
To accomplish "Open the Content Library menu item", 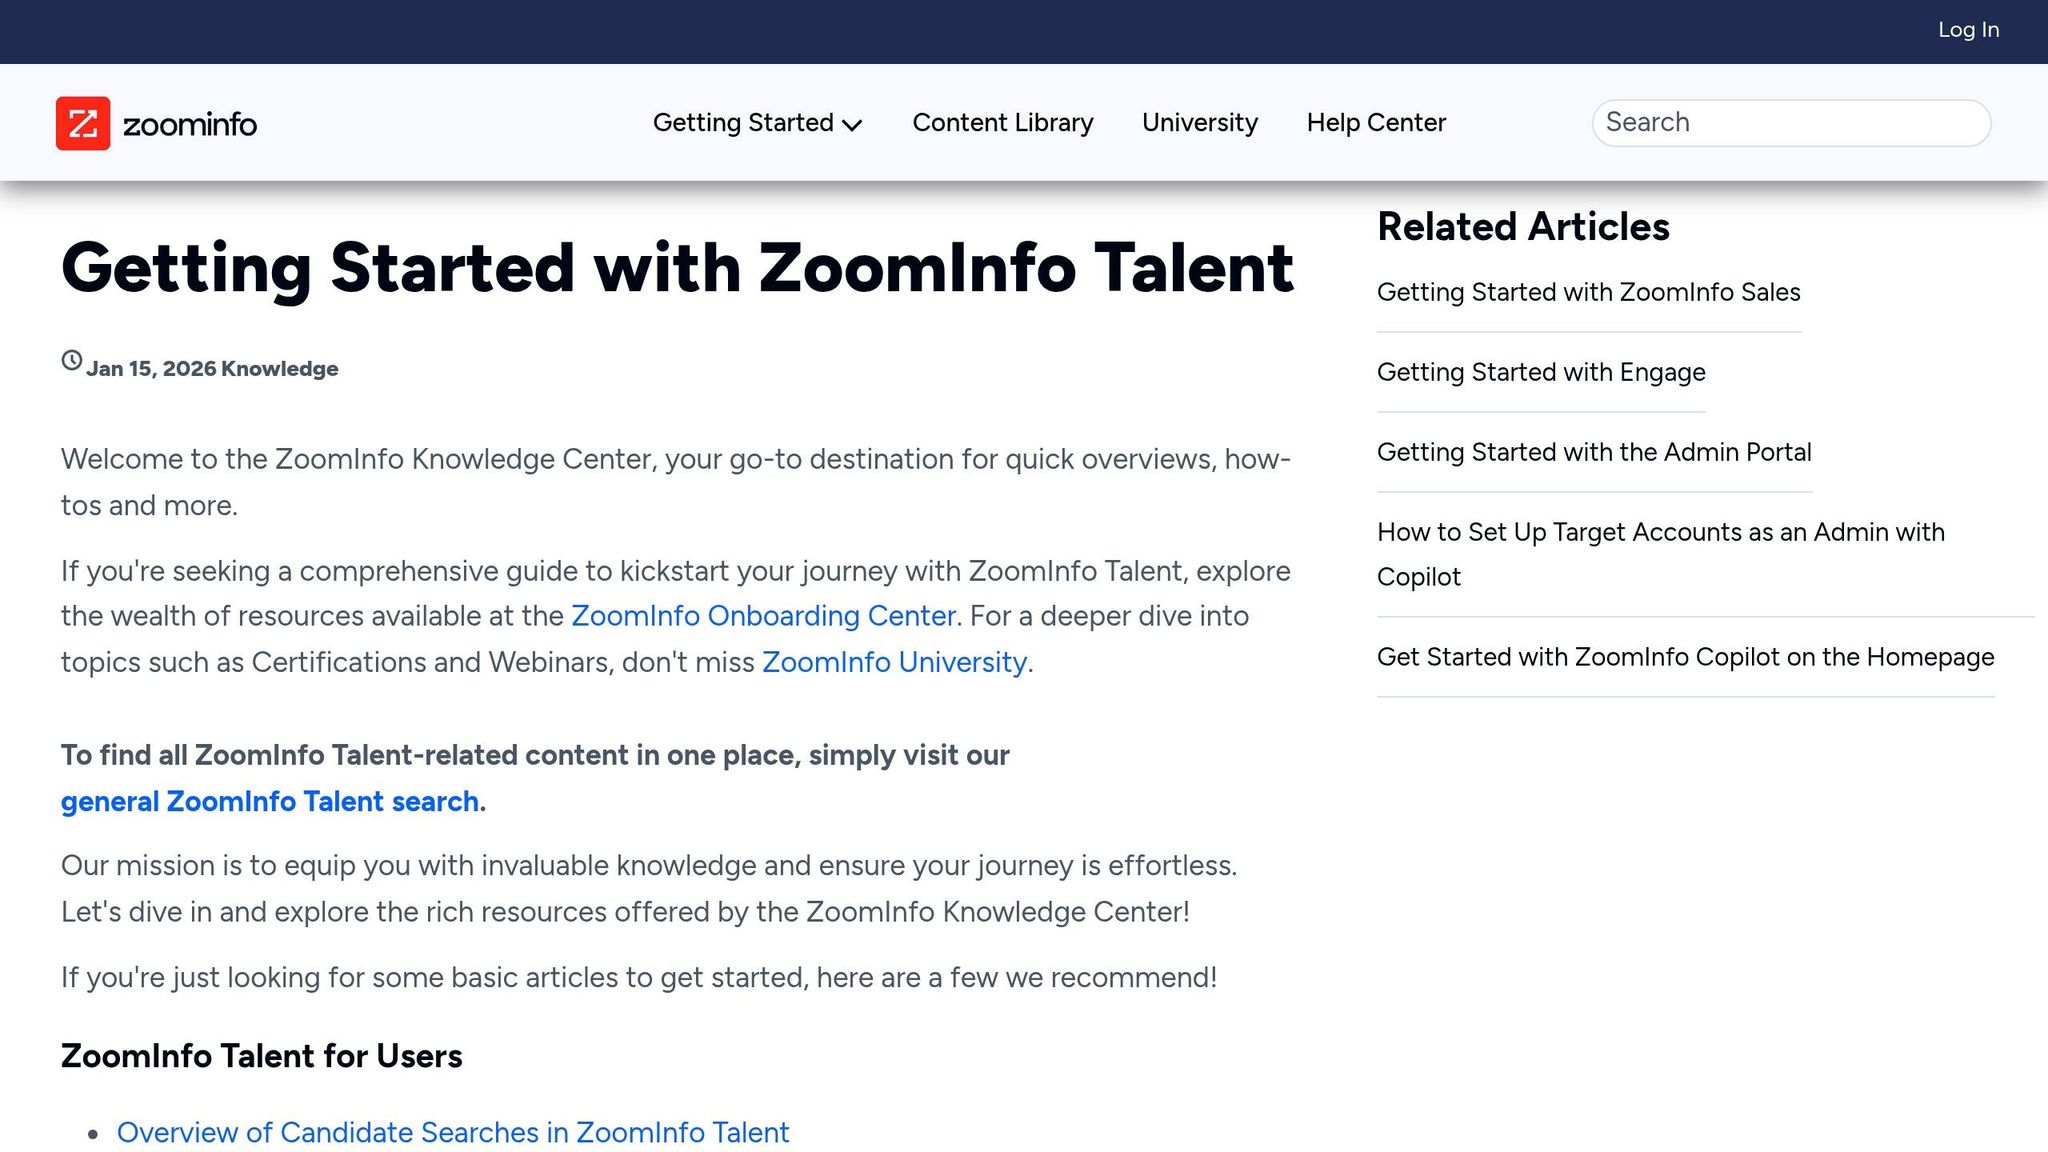I will point(1001,122).
